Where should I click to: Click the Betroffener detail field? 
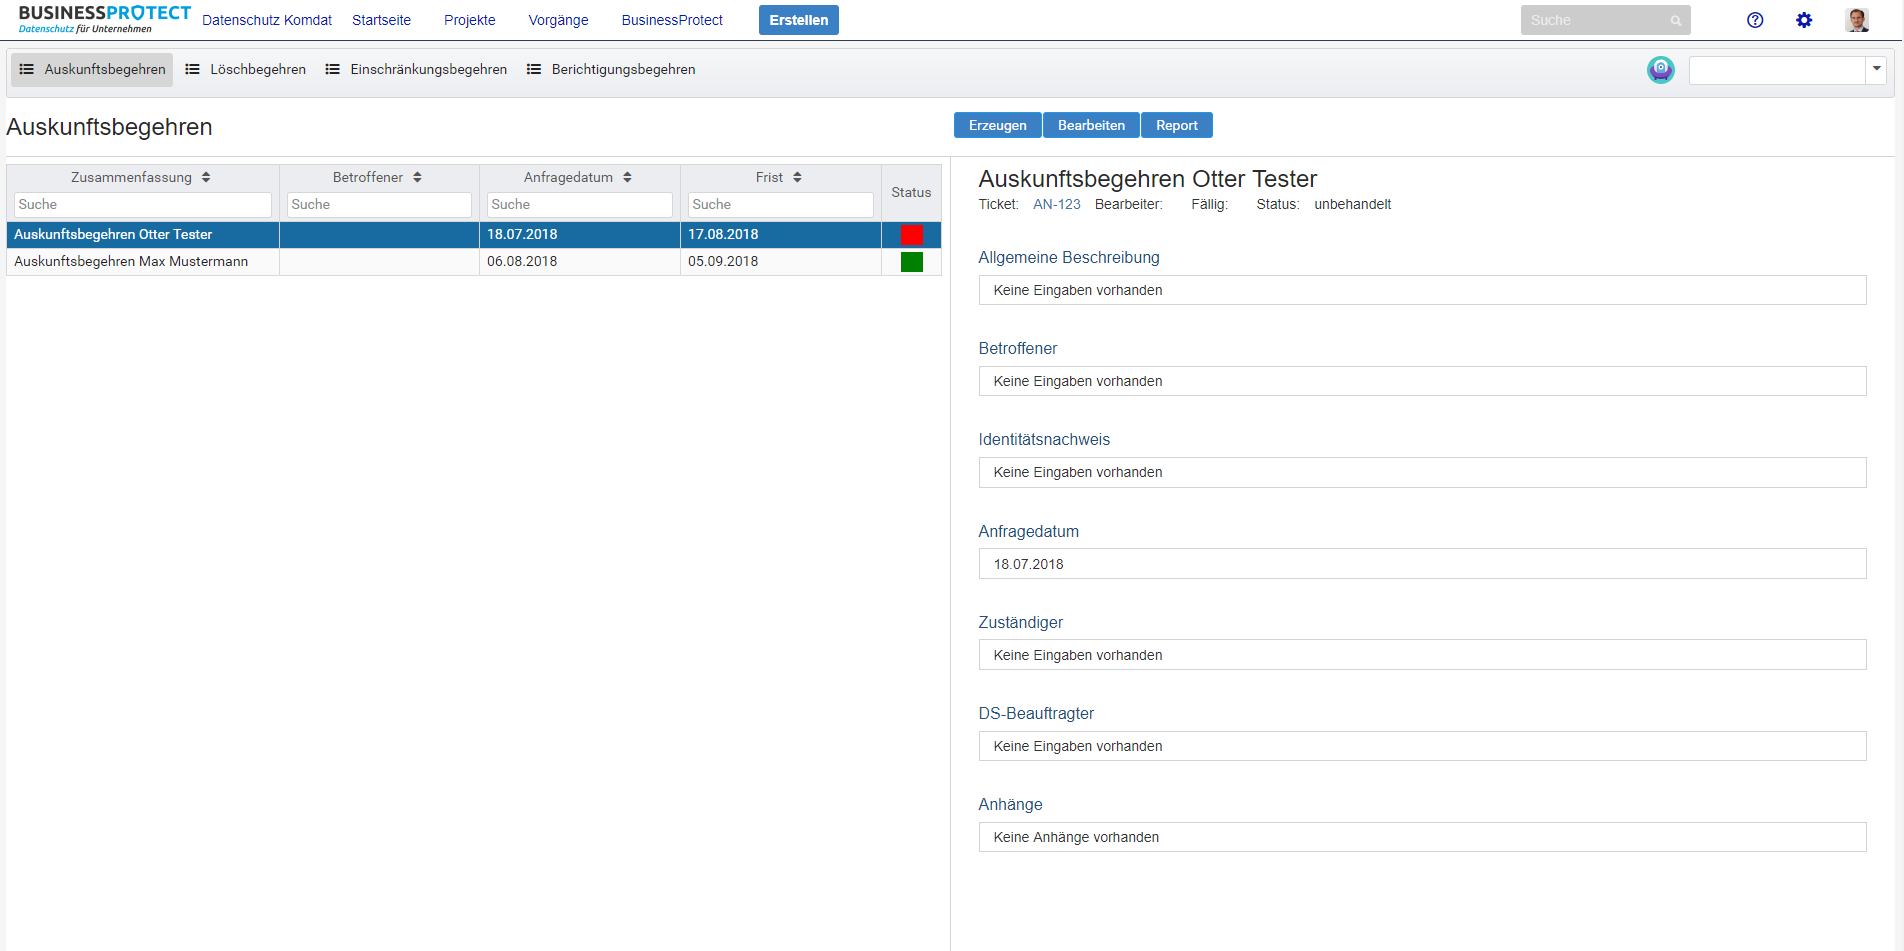pos(1422,381)
